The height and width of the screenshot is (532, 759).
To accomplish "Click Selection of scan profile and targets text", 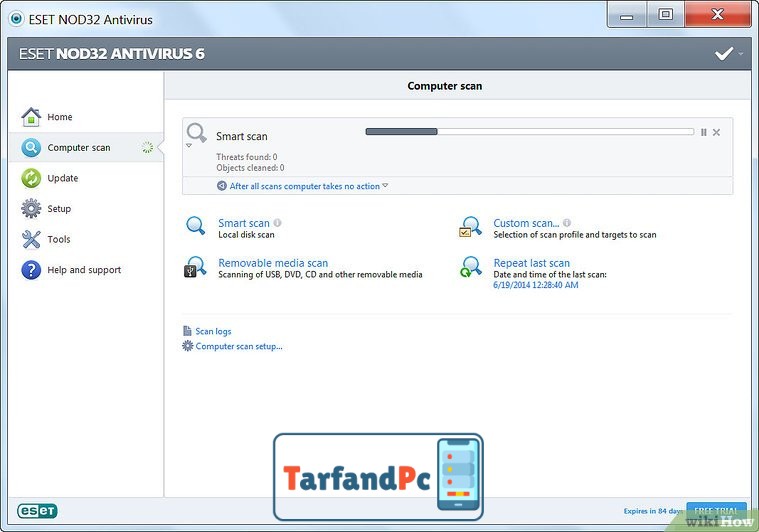I will pos(575,235).
